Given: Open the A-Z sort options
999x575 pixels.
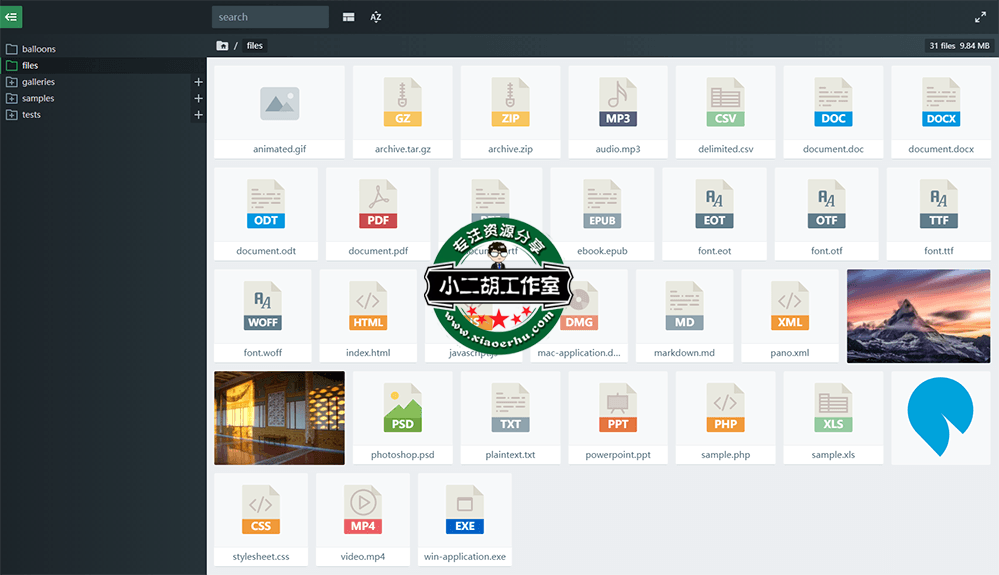Looking at the screenshot, I should [x=376, y=17].
